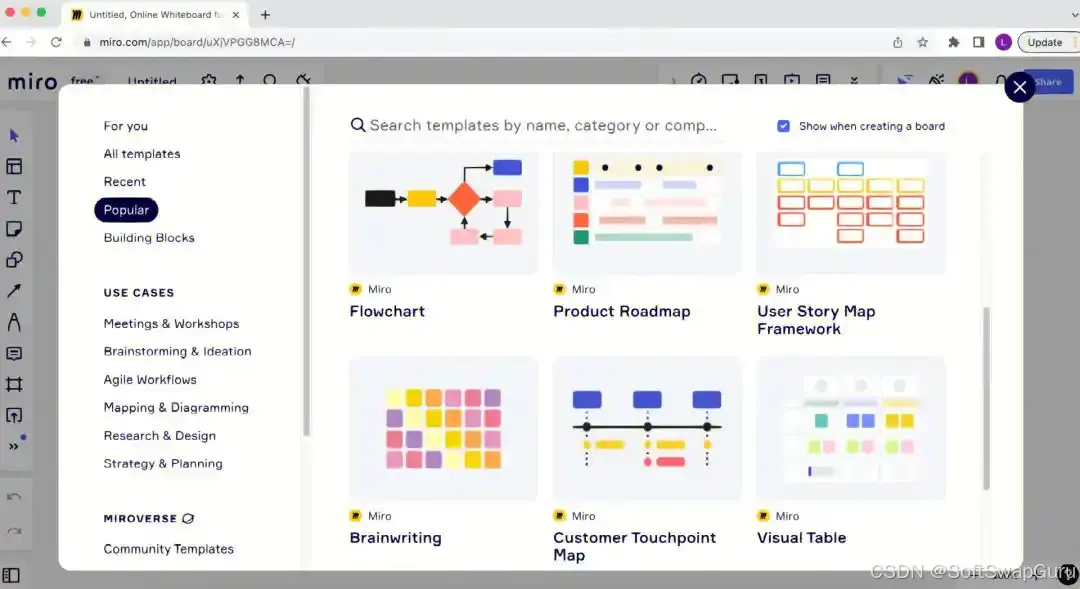Click the board search magnifier in top bar
The height and width of the screenshot is (589, 1080).
click(x=270, y=81)
